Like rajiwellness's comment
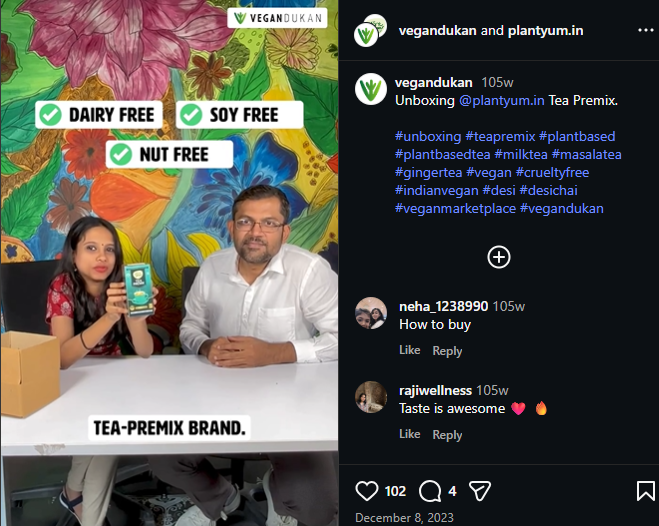Screen dimensions: 659x526 (x=409, y=434)
